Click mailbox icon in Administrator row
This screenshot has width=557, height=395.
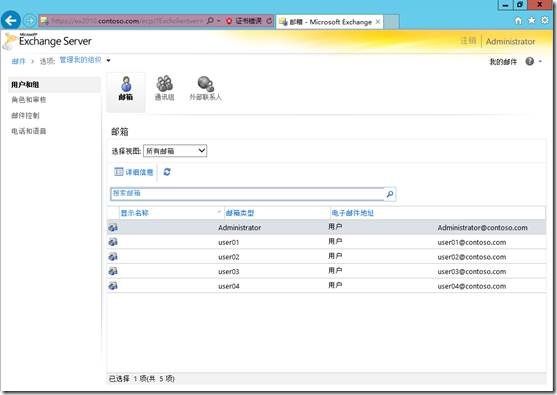tap(113, 228)
